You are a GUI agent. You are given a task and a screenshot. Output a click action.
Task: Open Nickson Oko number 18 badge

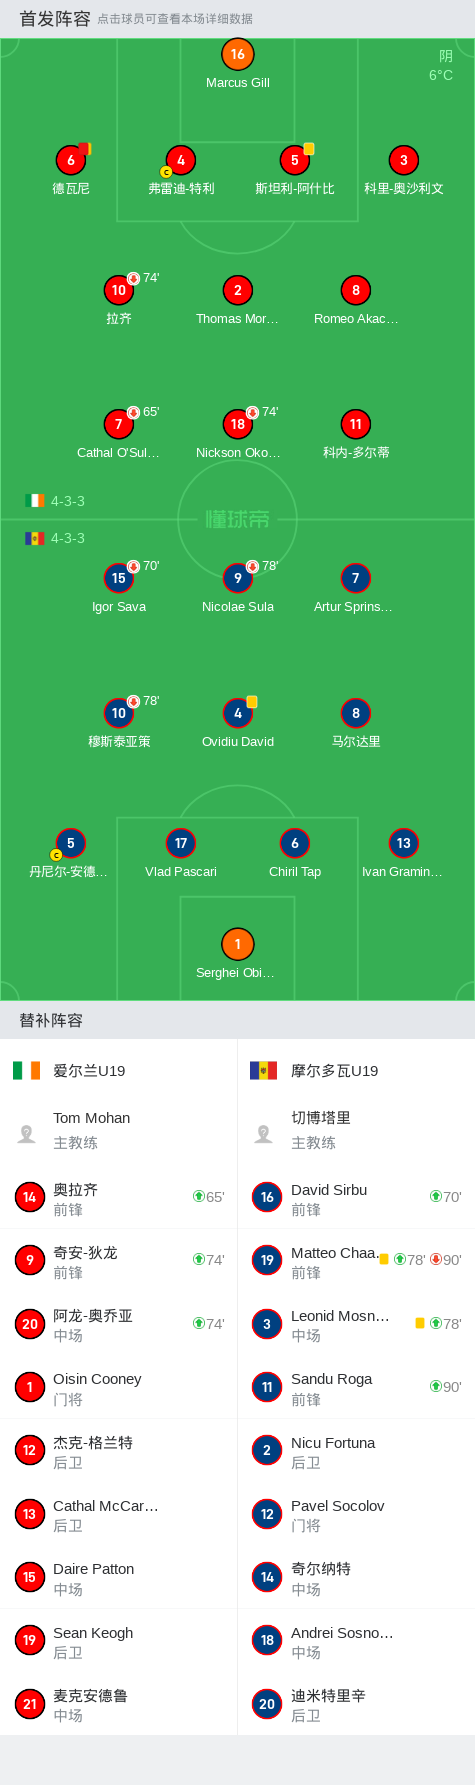tap(238, 424)
